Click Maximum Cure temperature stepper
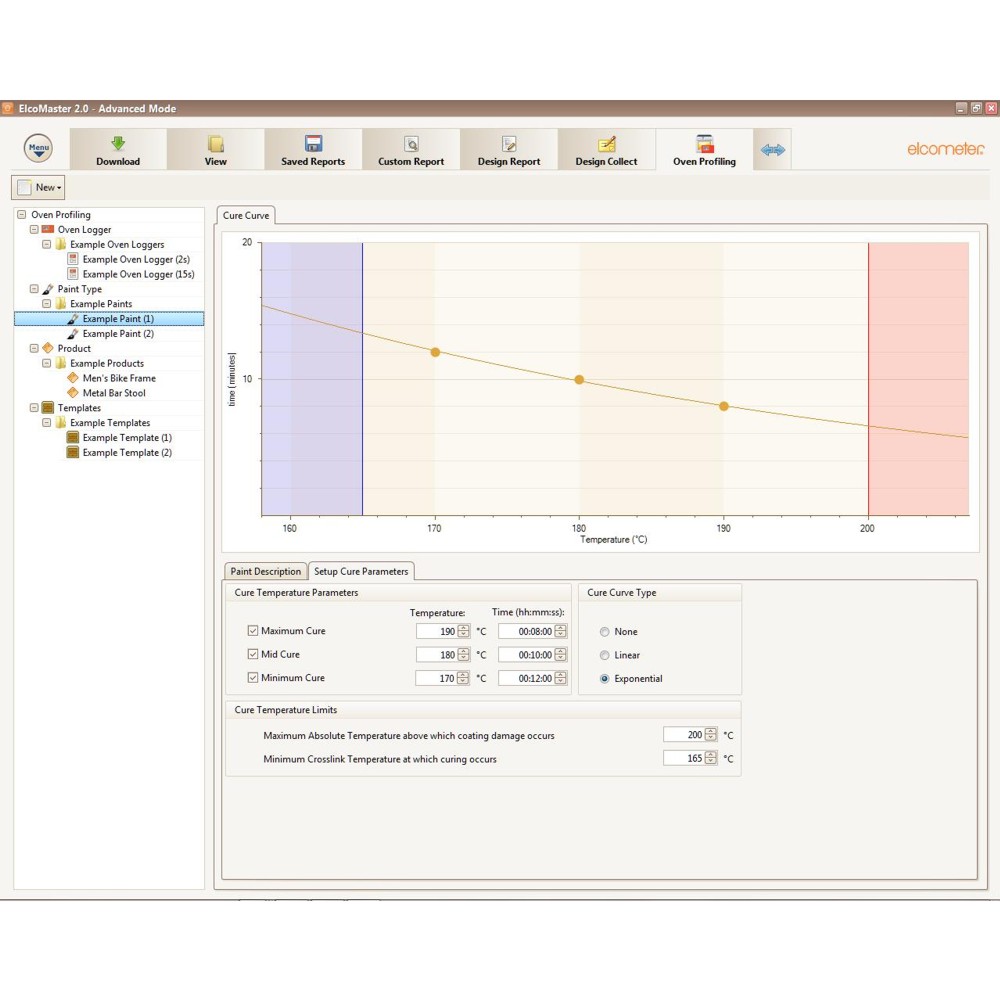The image size is (1000, 1000). [464, 631]
